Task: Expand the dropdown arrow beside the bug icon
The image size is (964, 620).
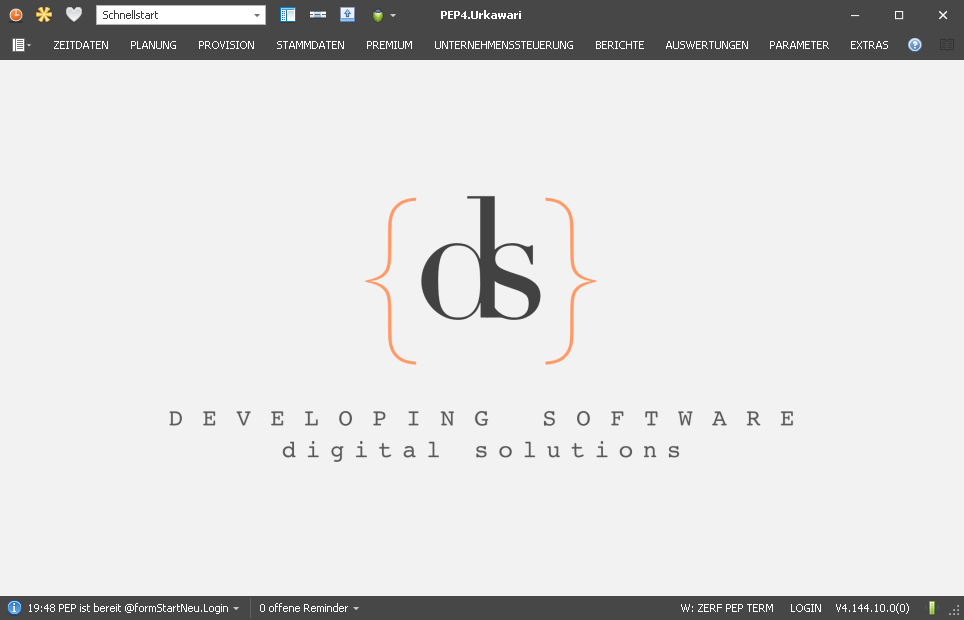Action: tap(393, 16)
